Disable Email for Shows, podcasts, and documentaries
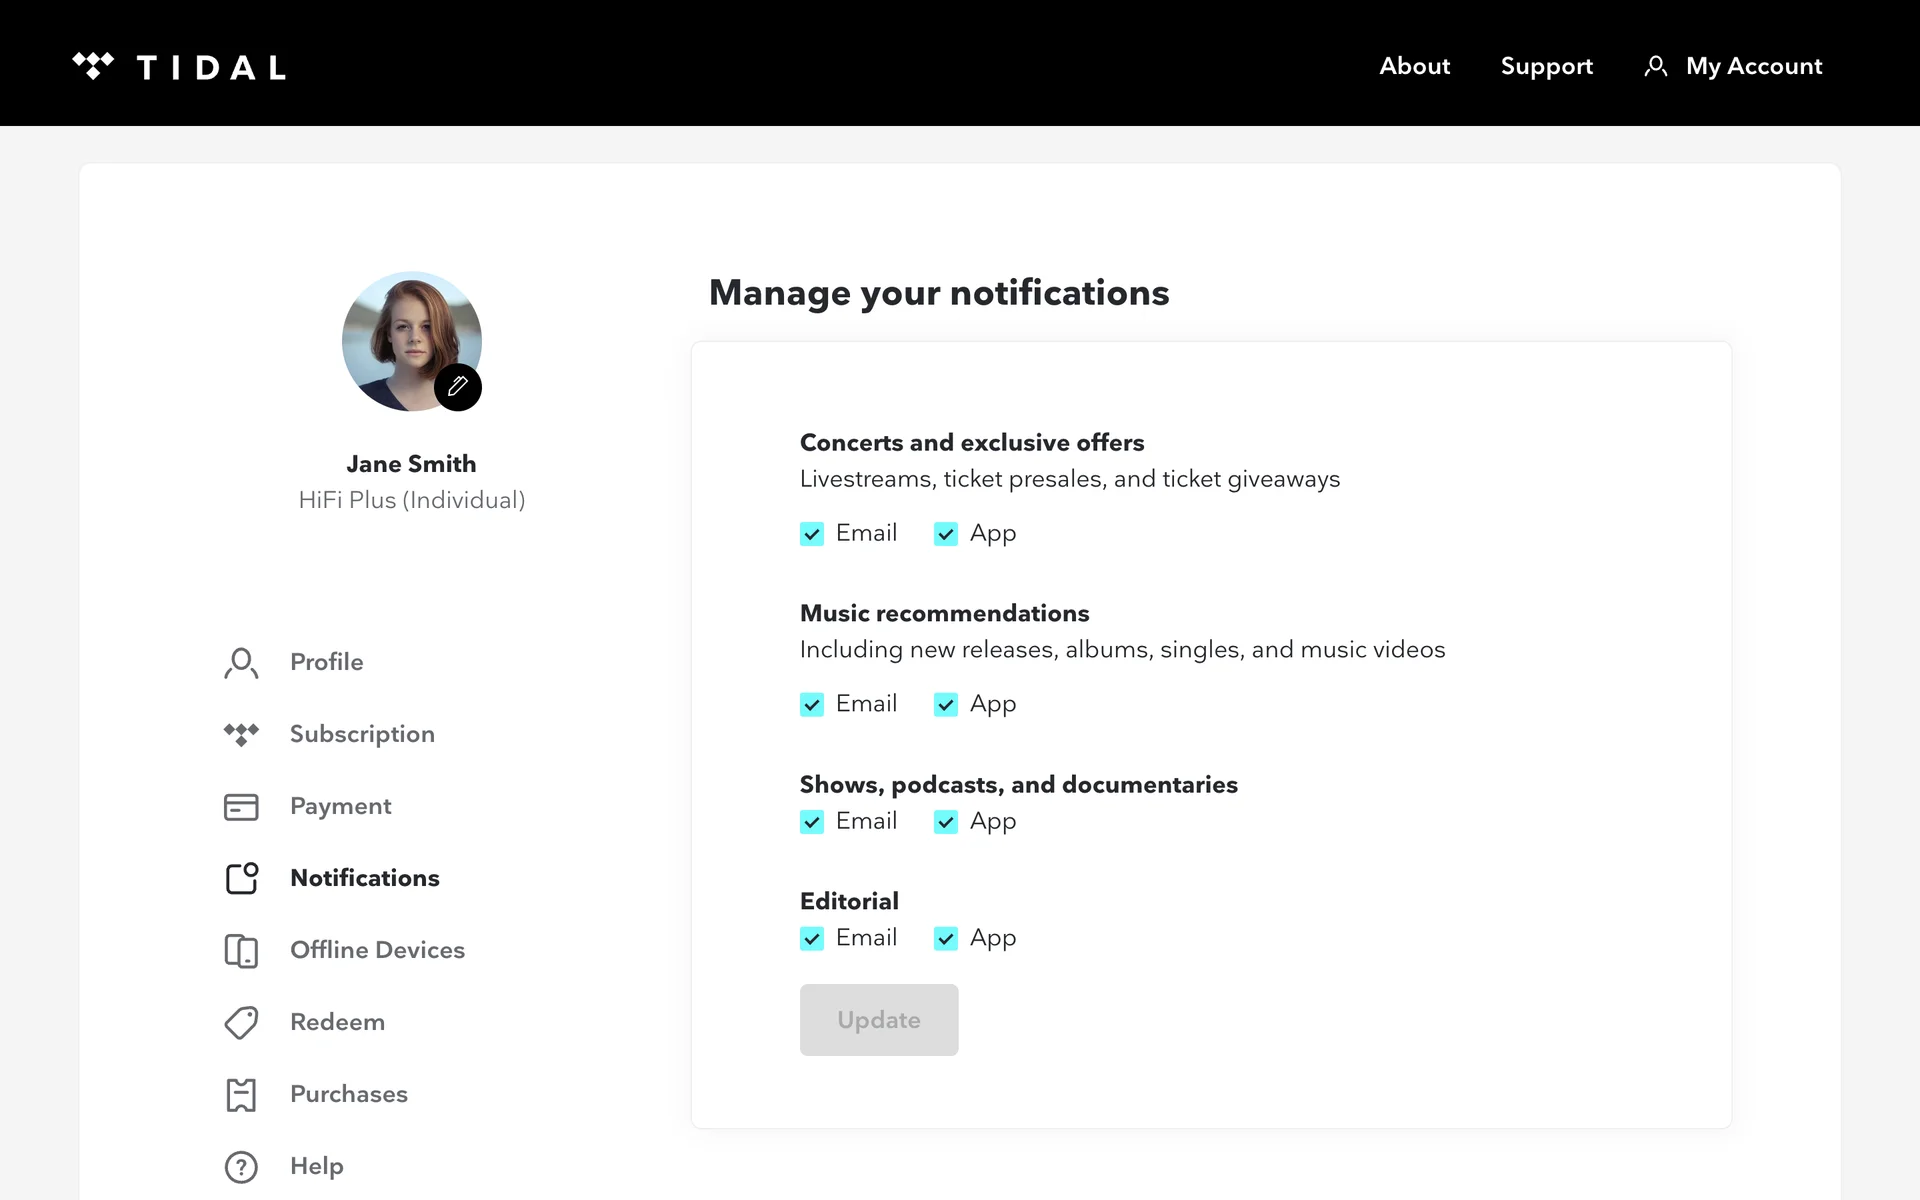The width and height of the screenshot is (1920, 1200). click(x=812, y=822)
